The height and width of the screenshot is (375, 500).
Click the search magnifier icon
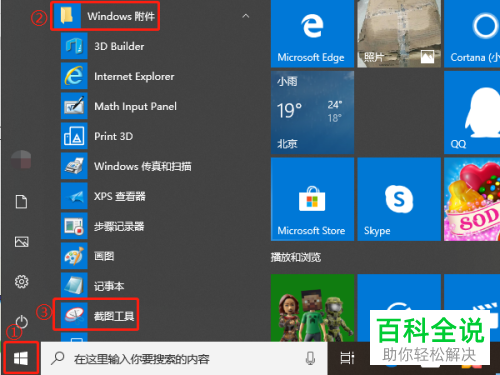click(58, 358)
